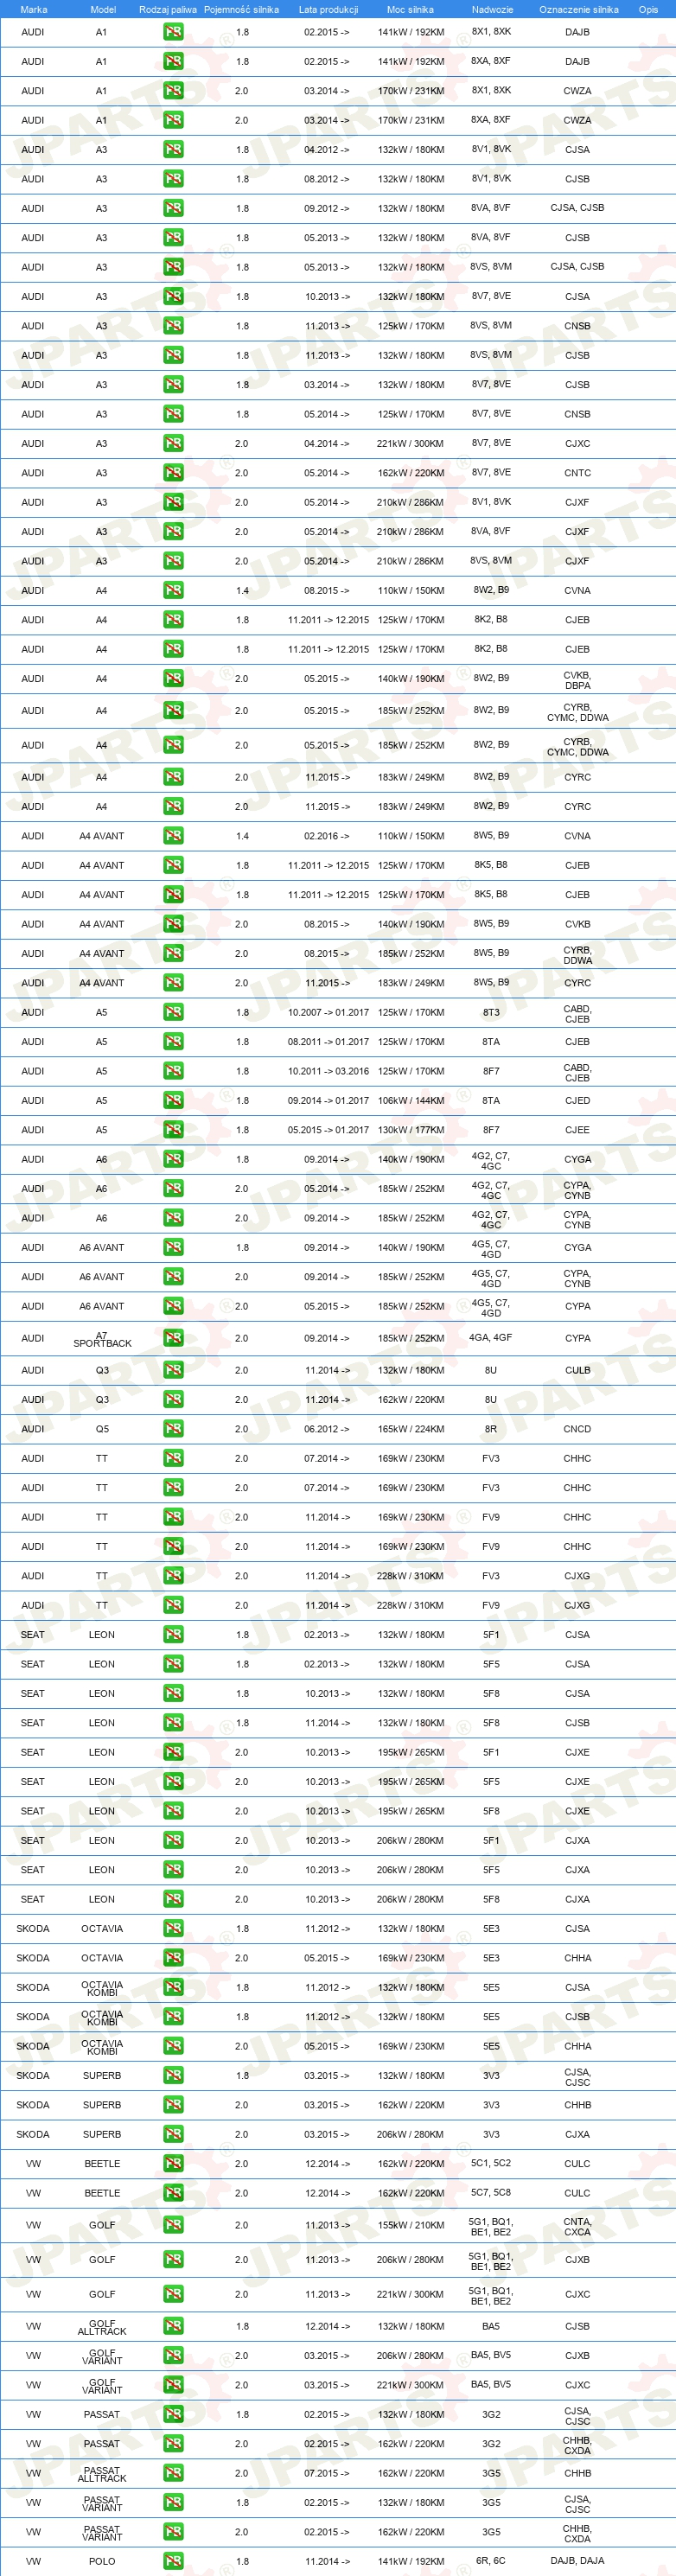Click the Lata produkcji column header
The image size is (676, 2576).
[328, 9]
